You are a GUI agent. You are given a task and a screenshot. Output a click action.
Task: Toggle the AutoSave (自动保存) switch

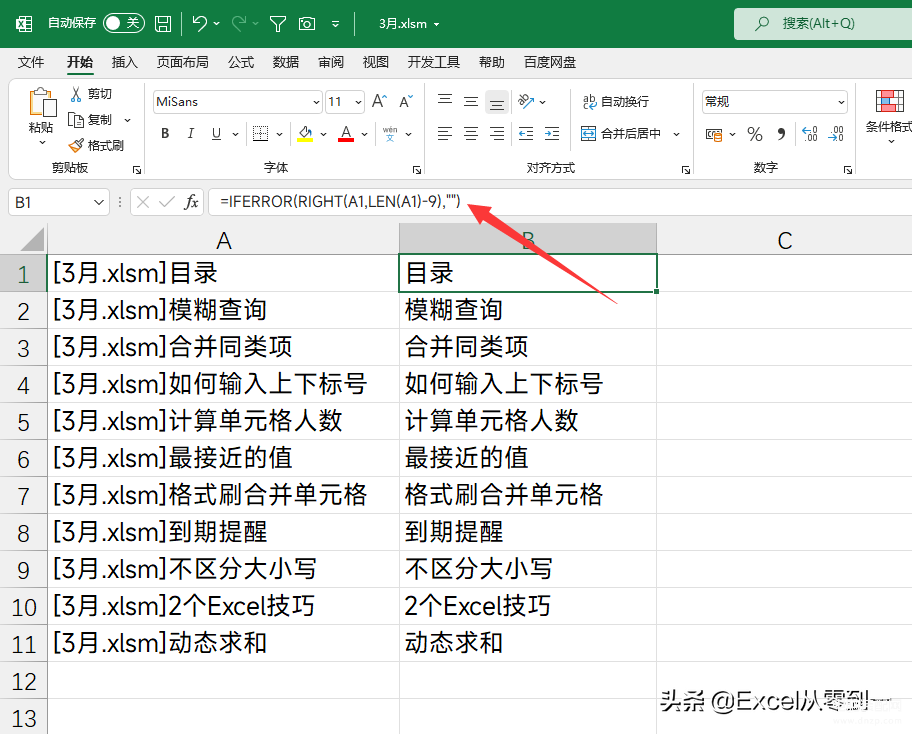124,23
